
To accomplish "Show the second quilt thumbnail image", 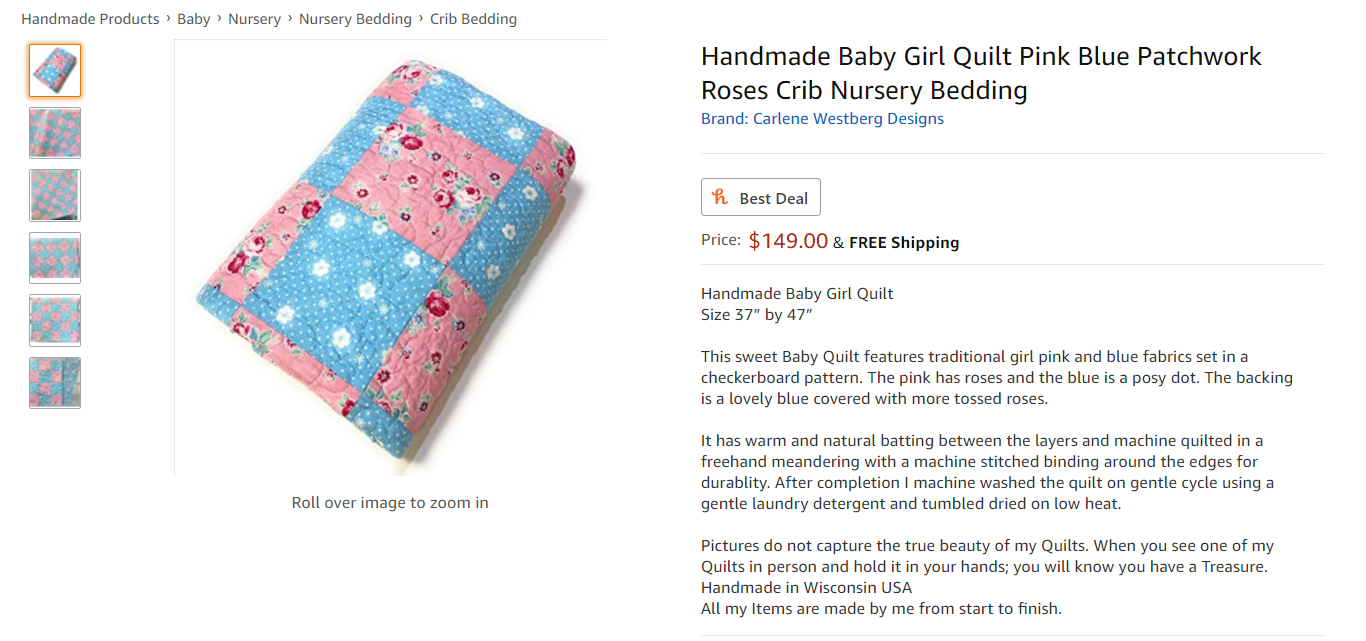I will [x=55, y=133].
